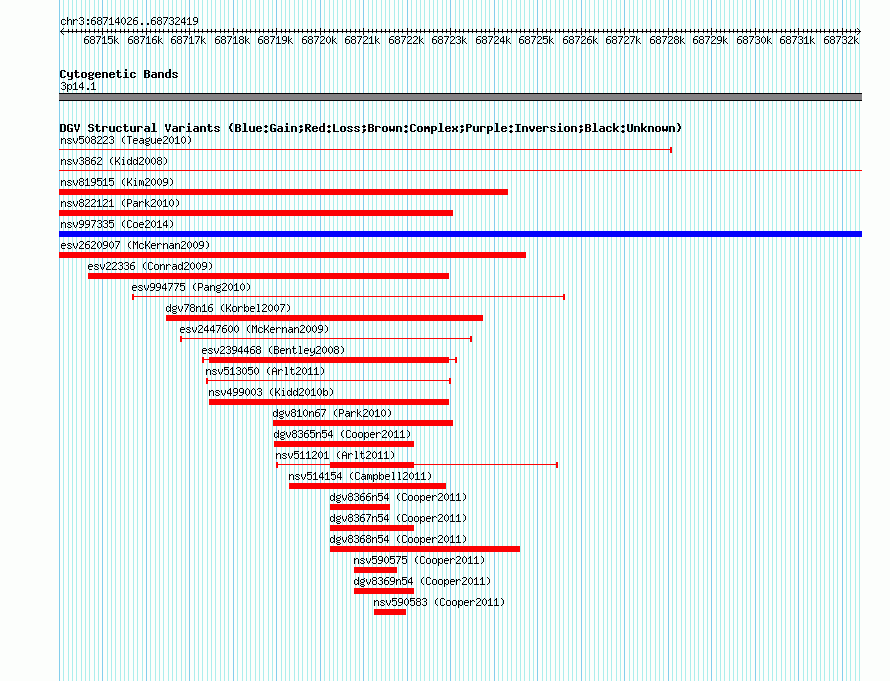The image size is (890, 681).
Task: Select the dgv8366n54 (Cooper2011) label
Action: click(398, 497)
